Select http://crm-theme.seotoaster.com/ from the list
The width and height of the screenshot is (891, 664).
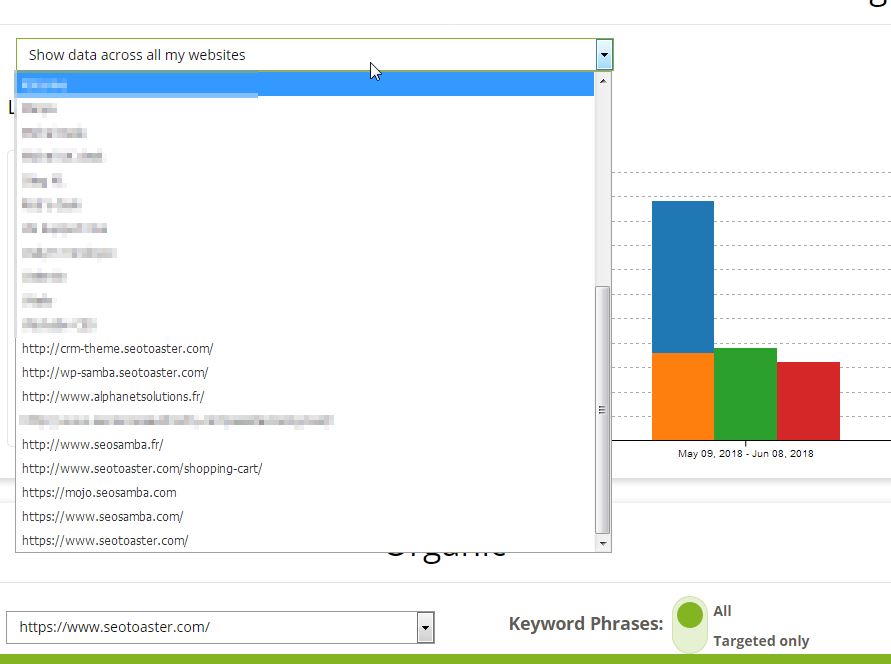coord(117,348)
